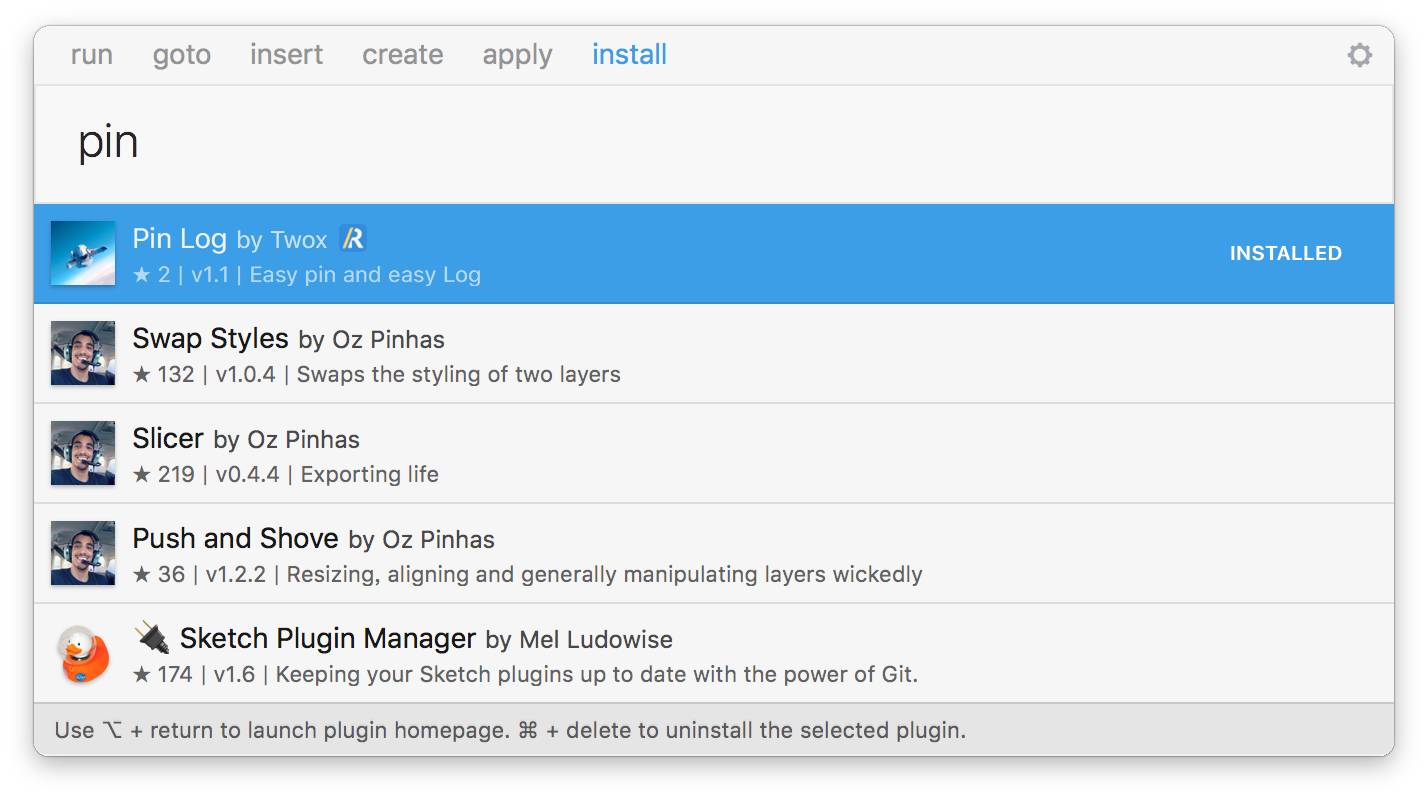1428x798 pixels.
Task: Click 'Easy pin and easy Log' description
Action: [x=365, y=275]
